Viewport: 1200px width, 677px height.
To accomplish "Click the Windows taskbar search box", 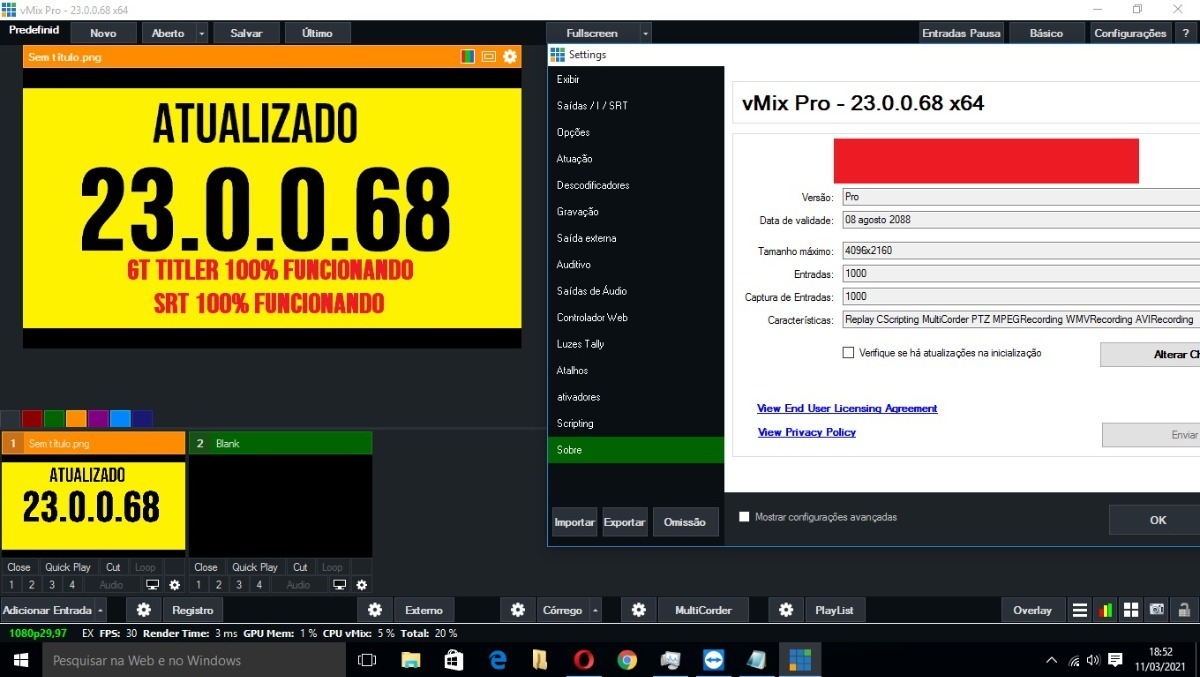I will [x=192, y=660].
